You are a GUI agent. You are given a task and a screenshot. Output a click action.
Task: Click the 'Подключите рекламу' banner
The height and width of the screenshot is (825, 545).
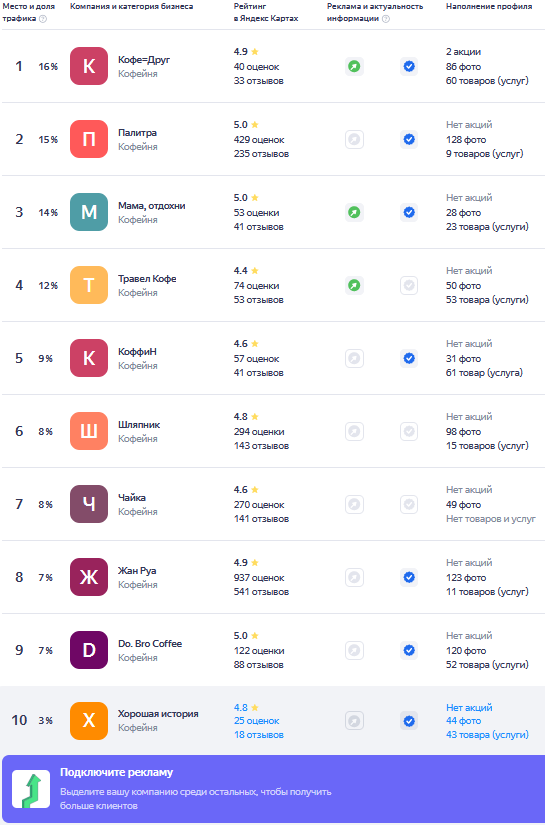[272, 789]
